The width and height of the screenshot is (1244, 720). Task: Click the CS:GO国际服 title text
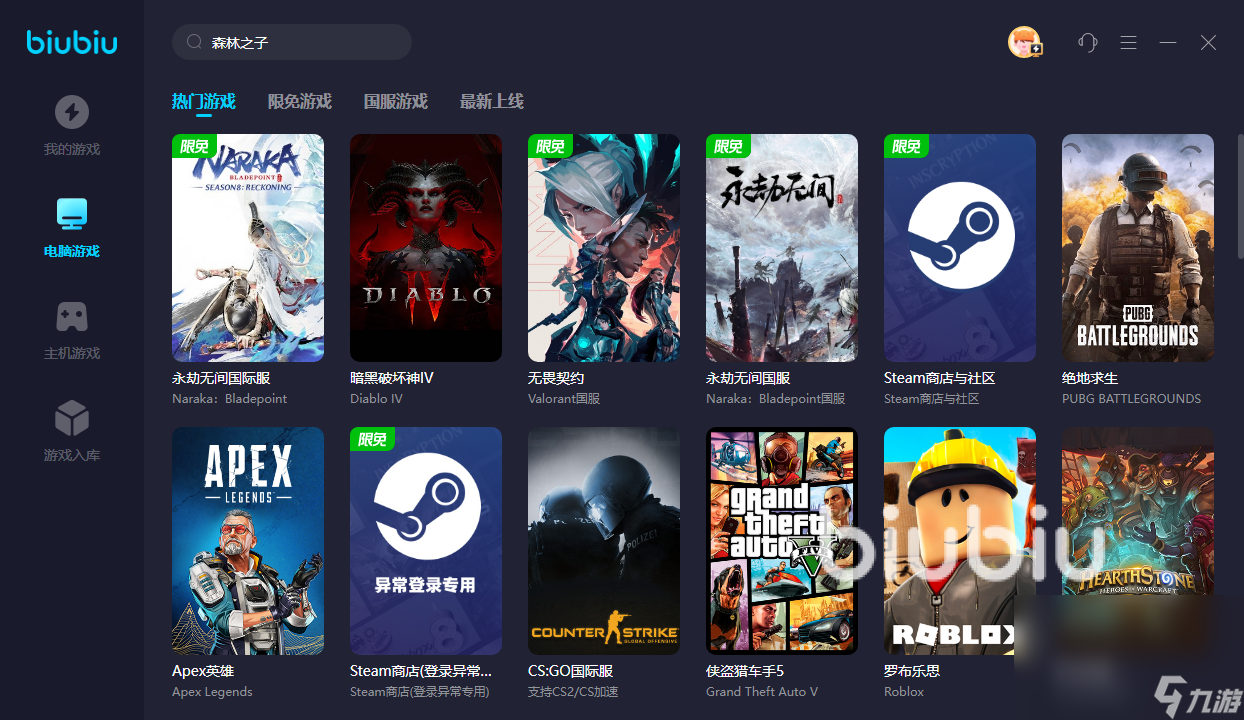click(x=571, y=671)
